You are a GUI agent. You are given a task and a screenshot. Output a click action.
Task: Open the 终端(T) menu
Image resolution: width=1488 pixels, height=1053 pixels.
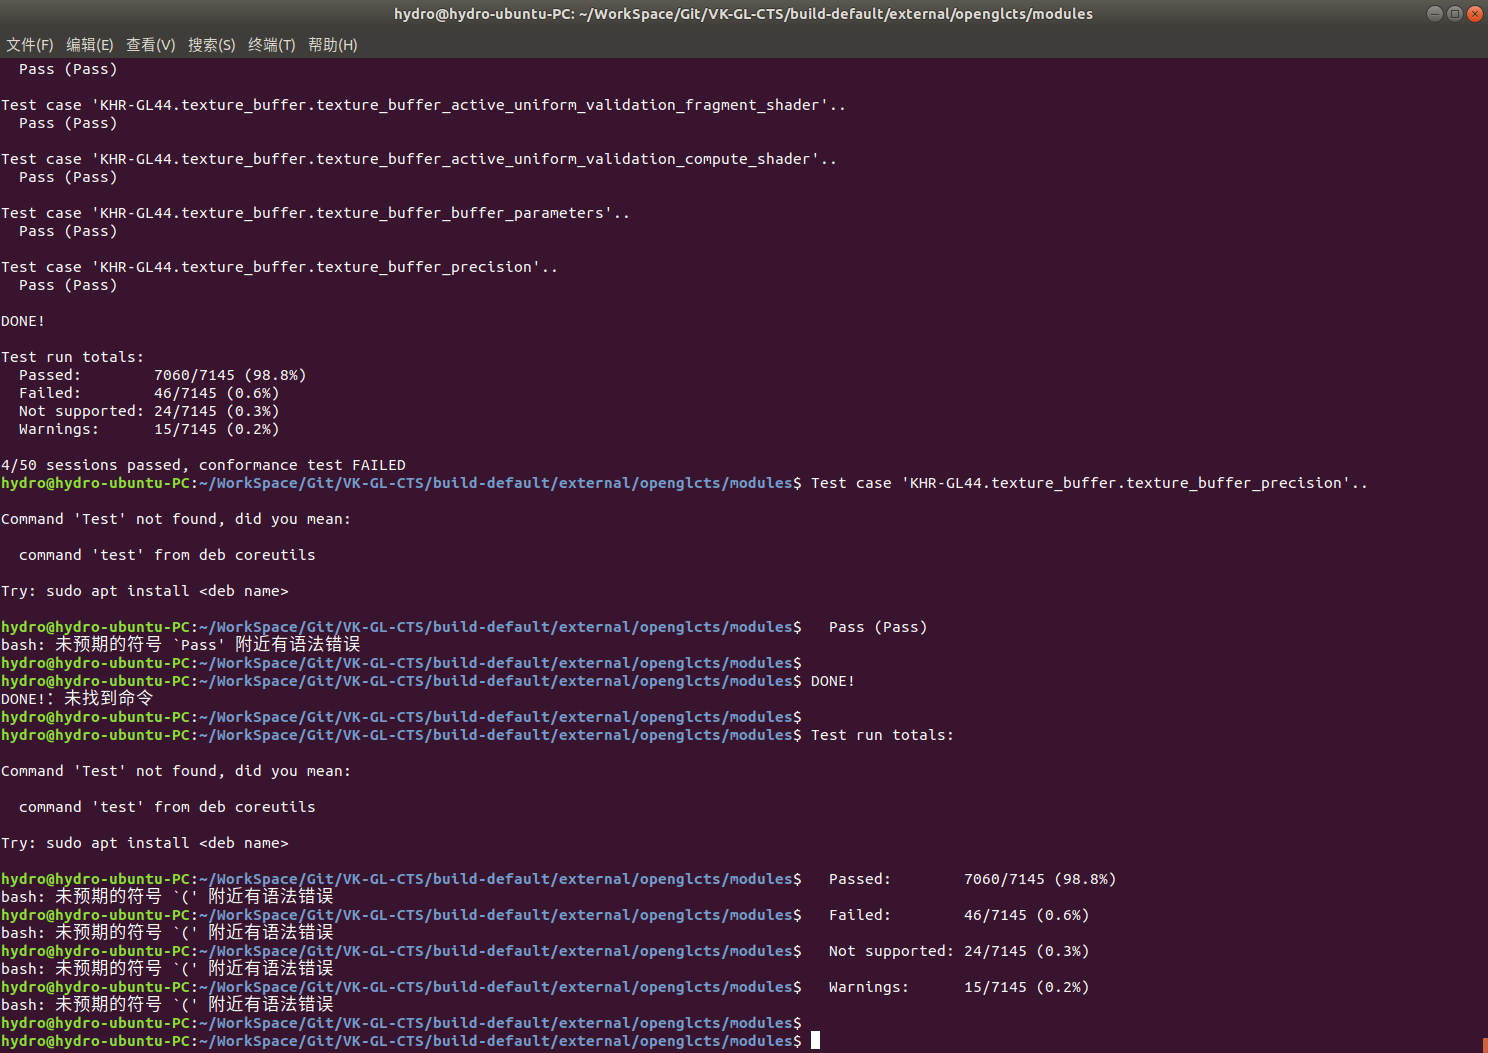(272, 45)
